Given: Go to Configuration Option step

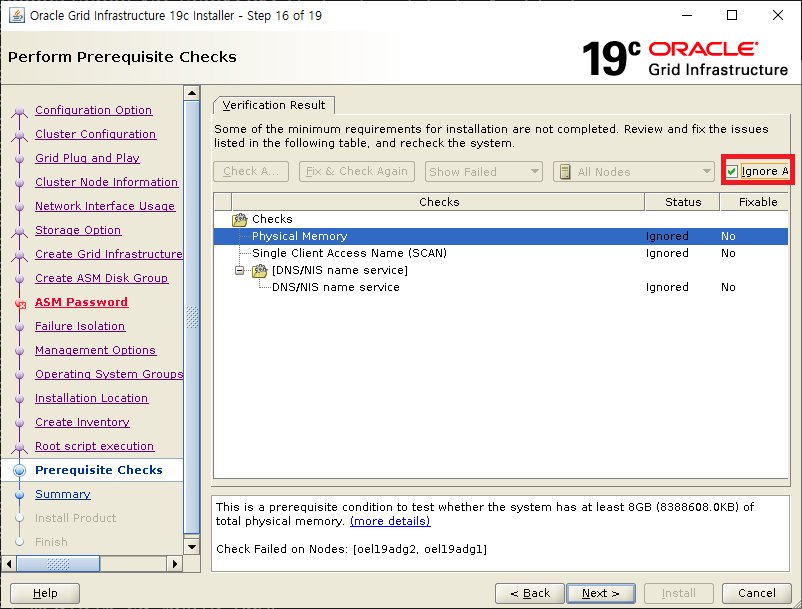Looking at the screenshot, I should pyautogui.click(x=94, y=110).
